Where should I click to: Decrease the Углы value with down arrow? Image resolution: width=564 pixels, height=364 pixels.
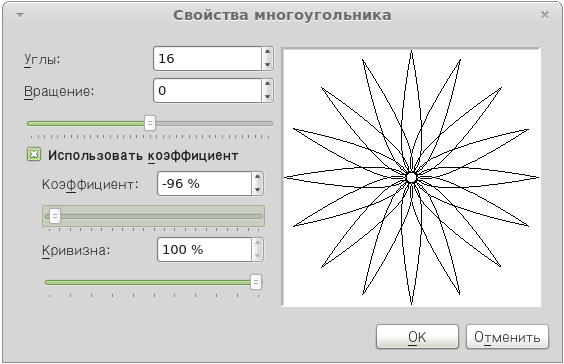[267, 64]
